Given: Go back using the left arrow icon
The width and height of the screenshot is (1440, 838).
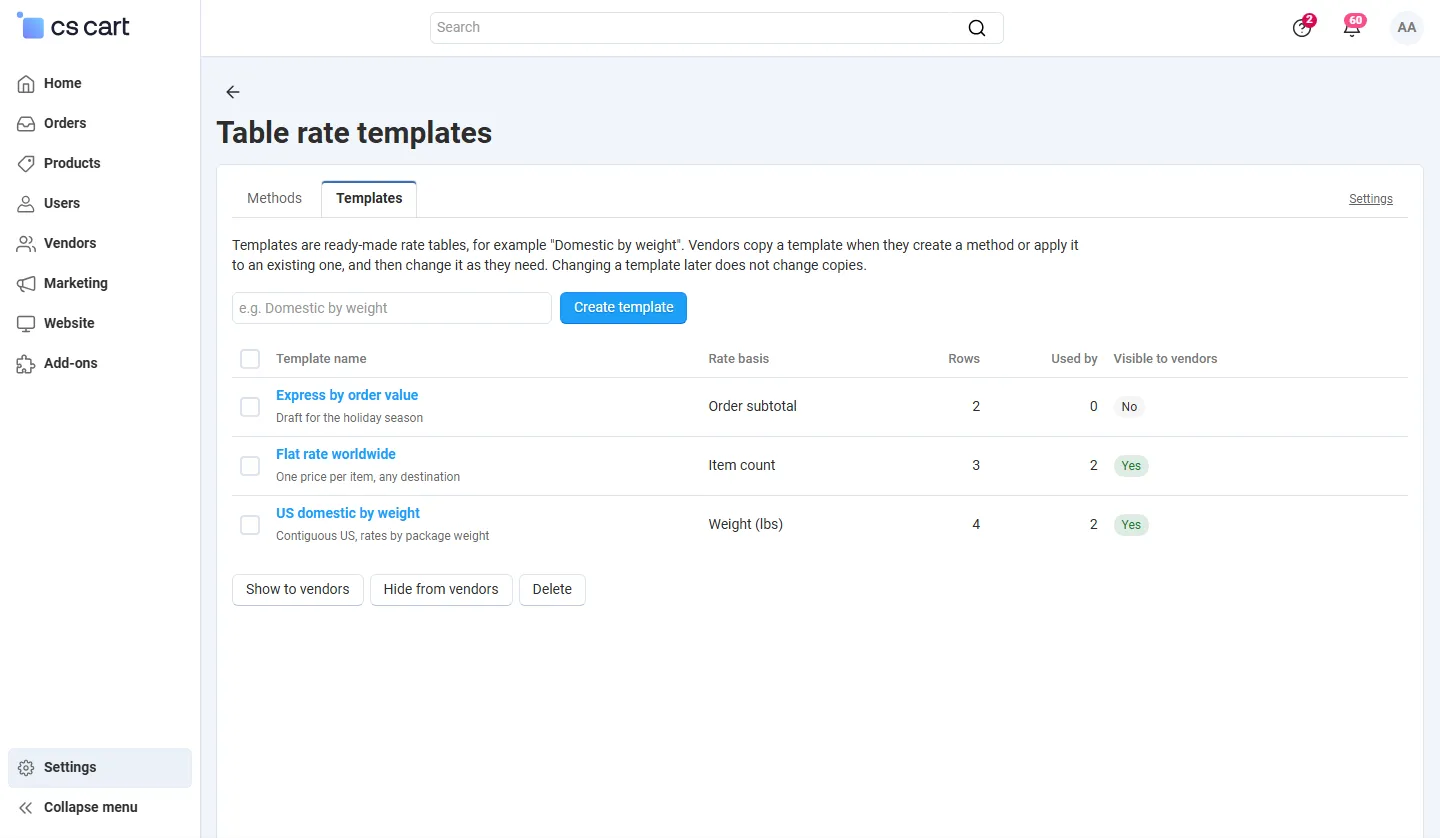Looking at the screenshot, I should (x=233, y=92).
